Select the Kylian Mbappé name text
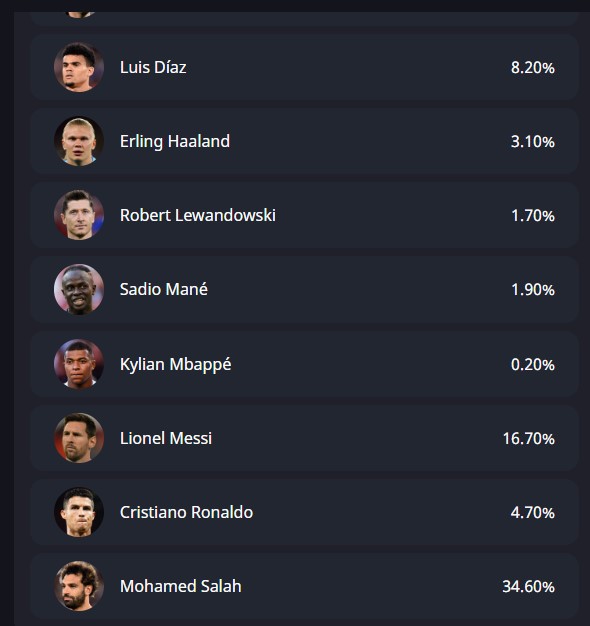The width and height of the screenshot is (590, 626). click(176, 365)
